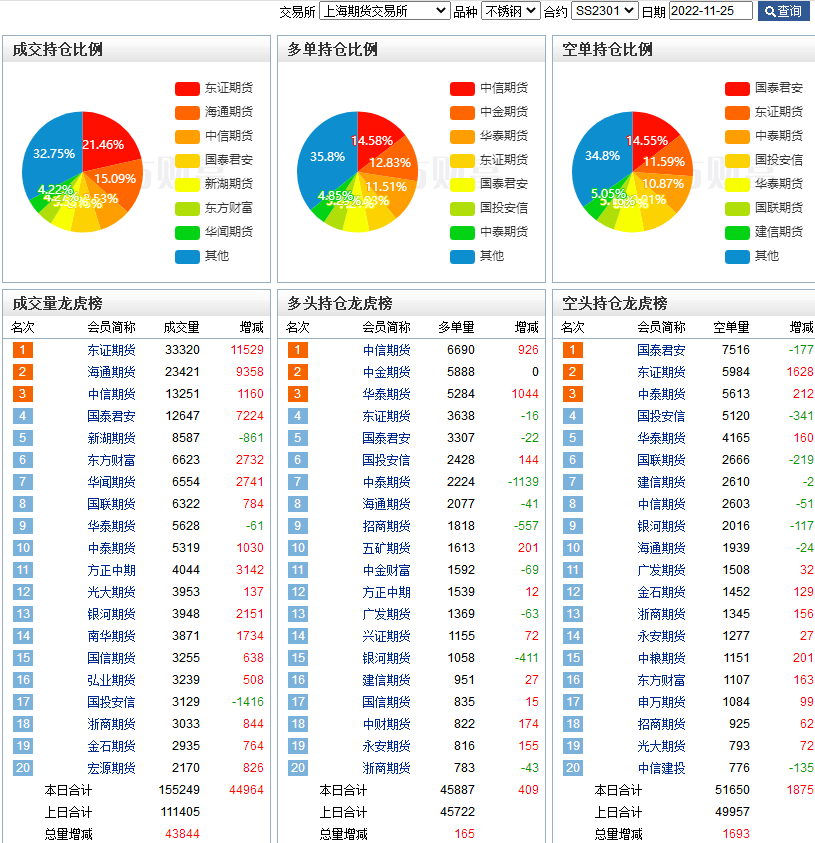The width and height of the screenshot is (815, 843).
Task: Click rank 10 badge in 多头持仓龙虎榜
Action: point(298,548)
